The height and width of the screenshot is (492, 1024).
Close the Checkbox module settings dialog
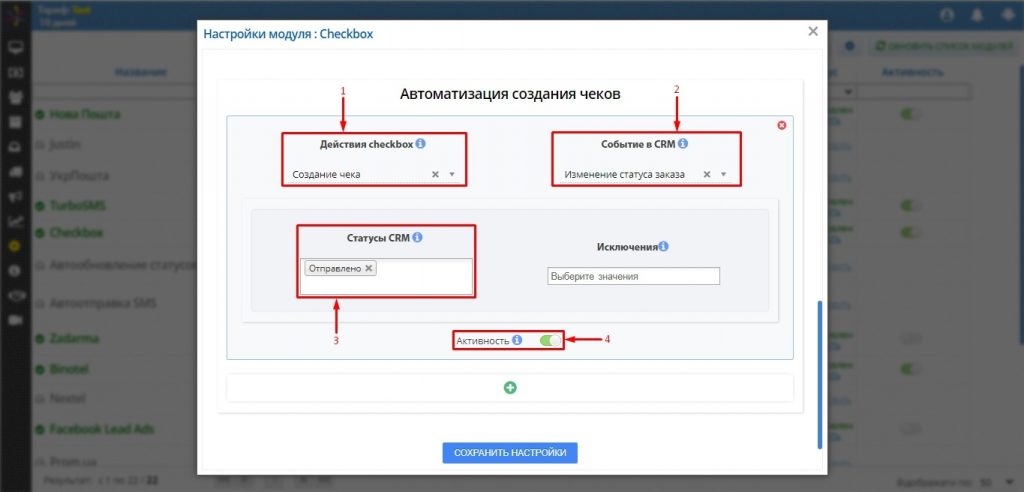click(813, 31)
